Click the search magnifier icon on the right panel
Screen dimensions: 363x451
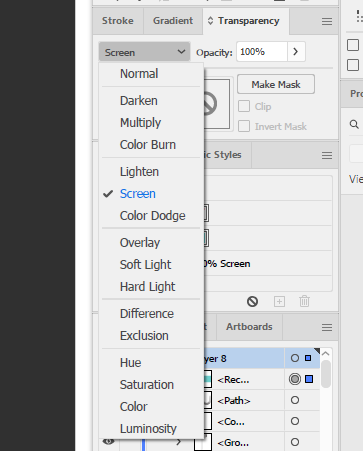pyautogui.click(x=354, y=124)
